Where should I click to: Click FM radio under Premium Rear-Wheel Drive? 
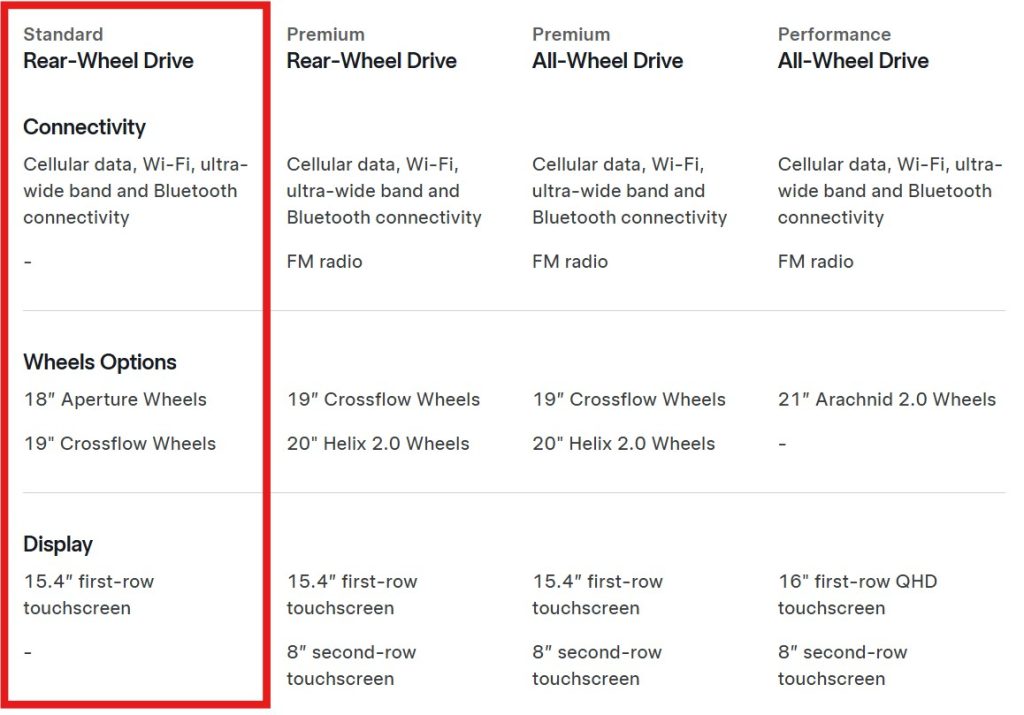coord(324,262)
